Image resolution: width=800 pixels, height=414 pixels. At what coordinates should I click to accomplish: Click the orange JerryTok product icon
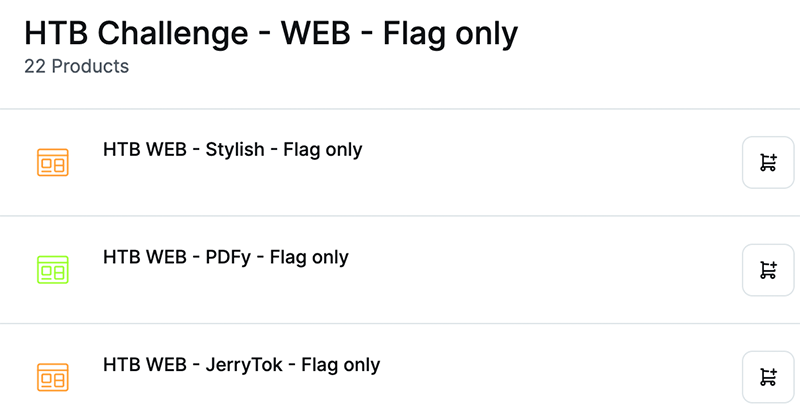coord(52,376)
